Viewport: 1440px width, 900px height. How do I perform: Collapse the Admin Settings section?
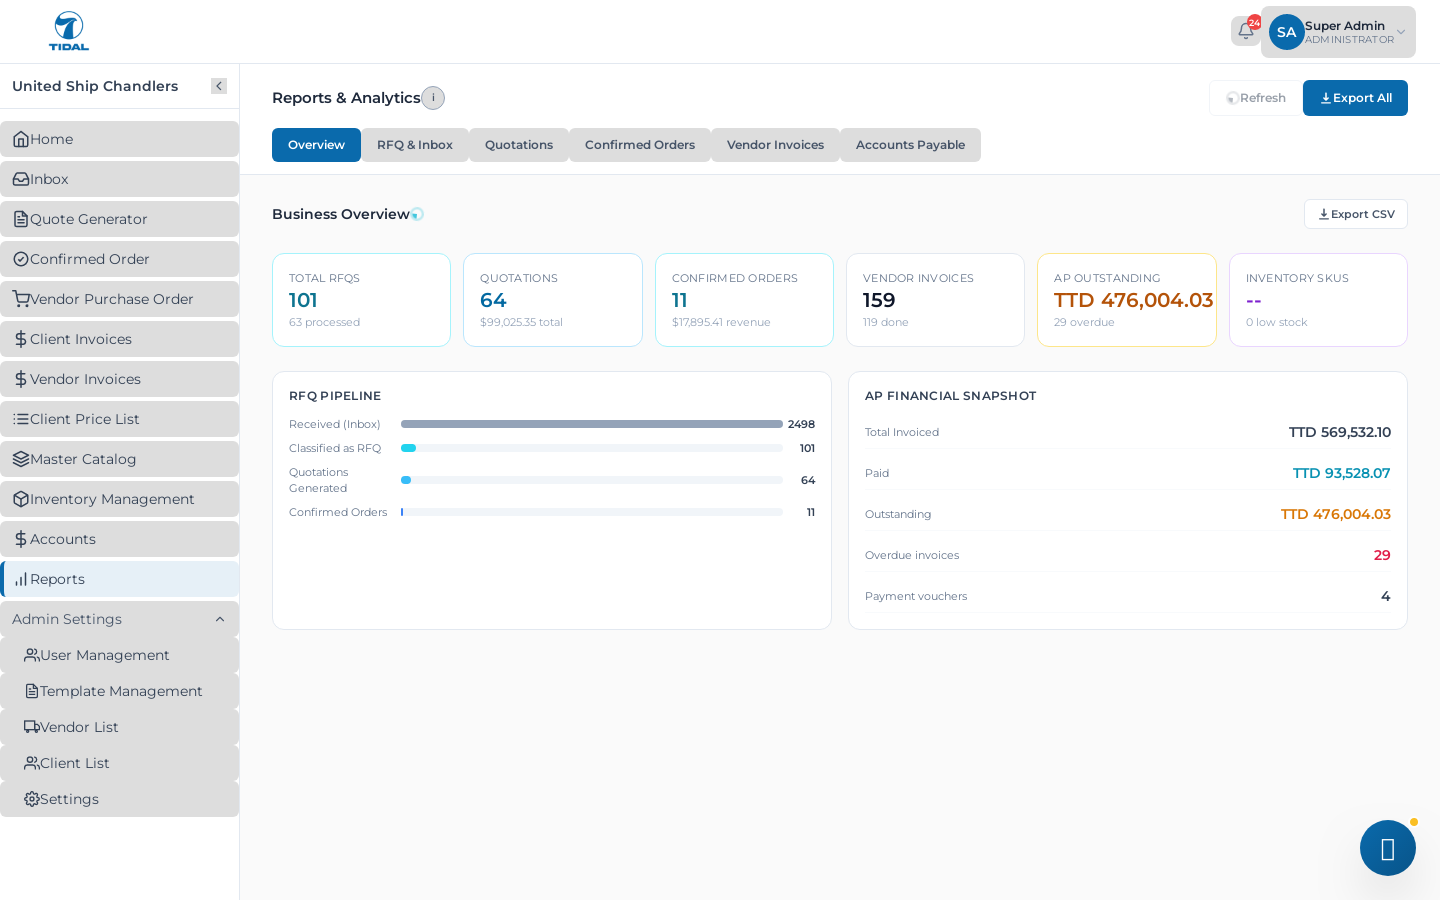120,619
